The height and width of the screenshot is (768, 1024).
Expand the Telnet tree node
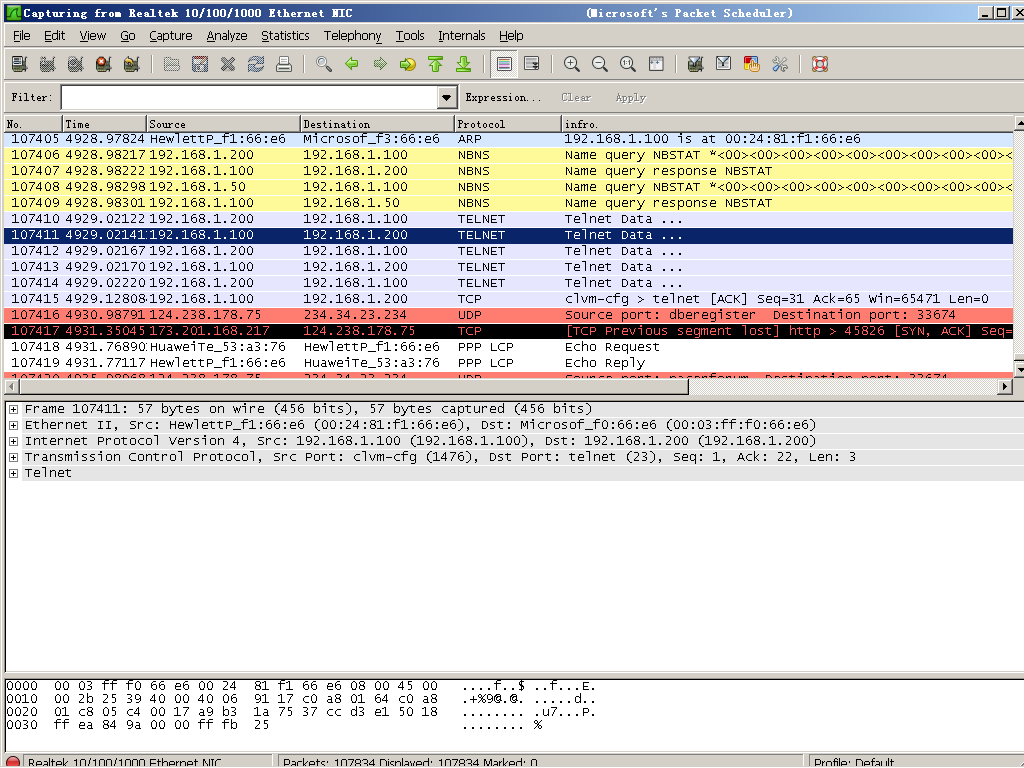(x=13, y=473)
